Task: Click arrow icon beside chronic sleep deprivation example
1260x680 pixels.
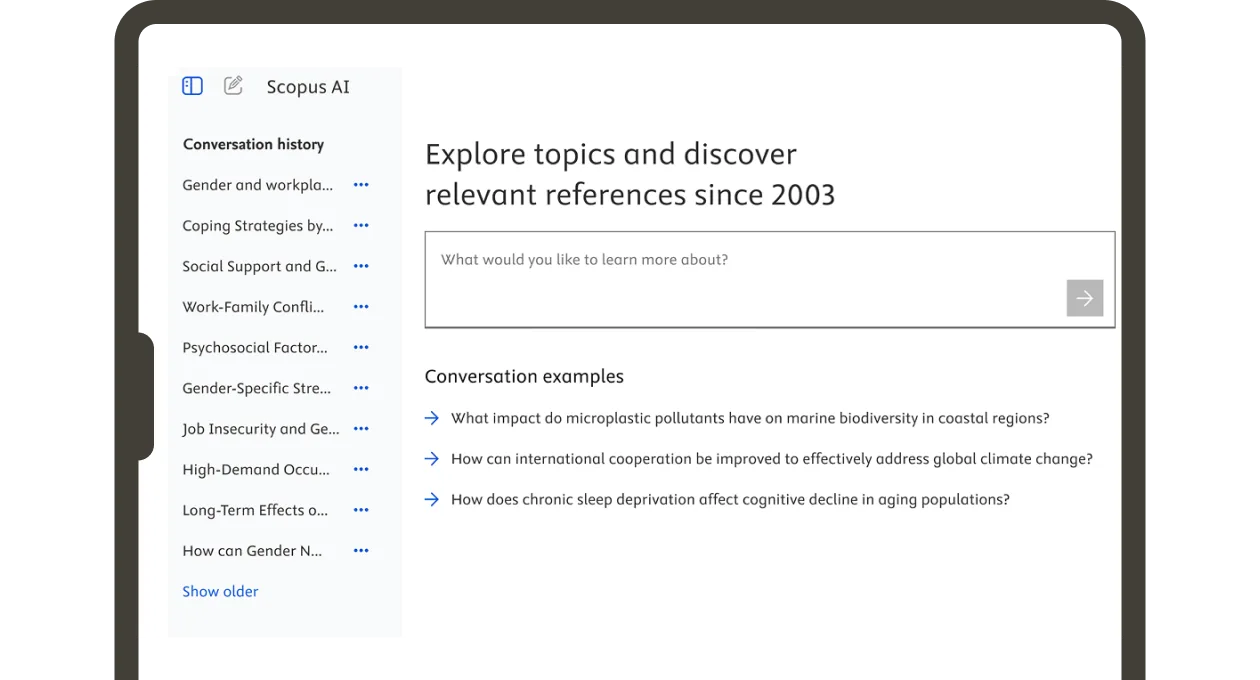Action: pos(432,499)
